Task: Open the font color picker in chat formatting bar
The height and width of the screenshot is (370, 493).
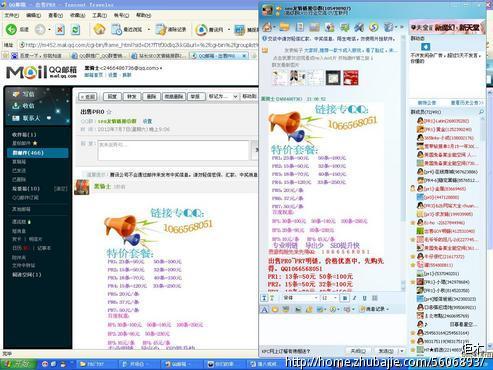Action: coord(375,298)
